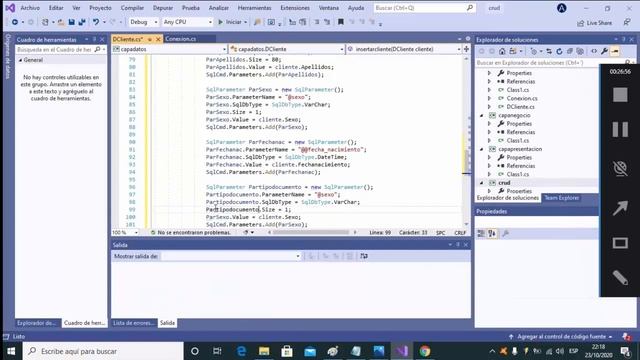Open Properties wrench icon in Solution Explorer toolbar

coord(604,51)
